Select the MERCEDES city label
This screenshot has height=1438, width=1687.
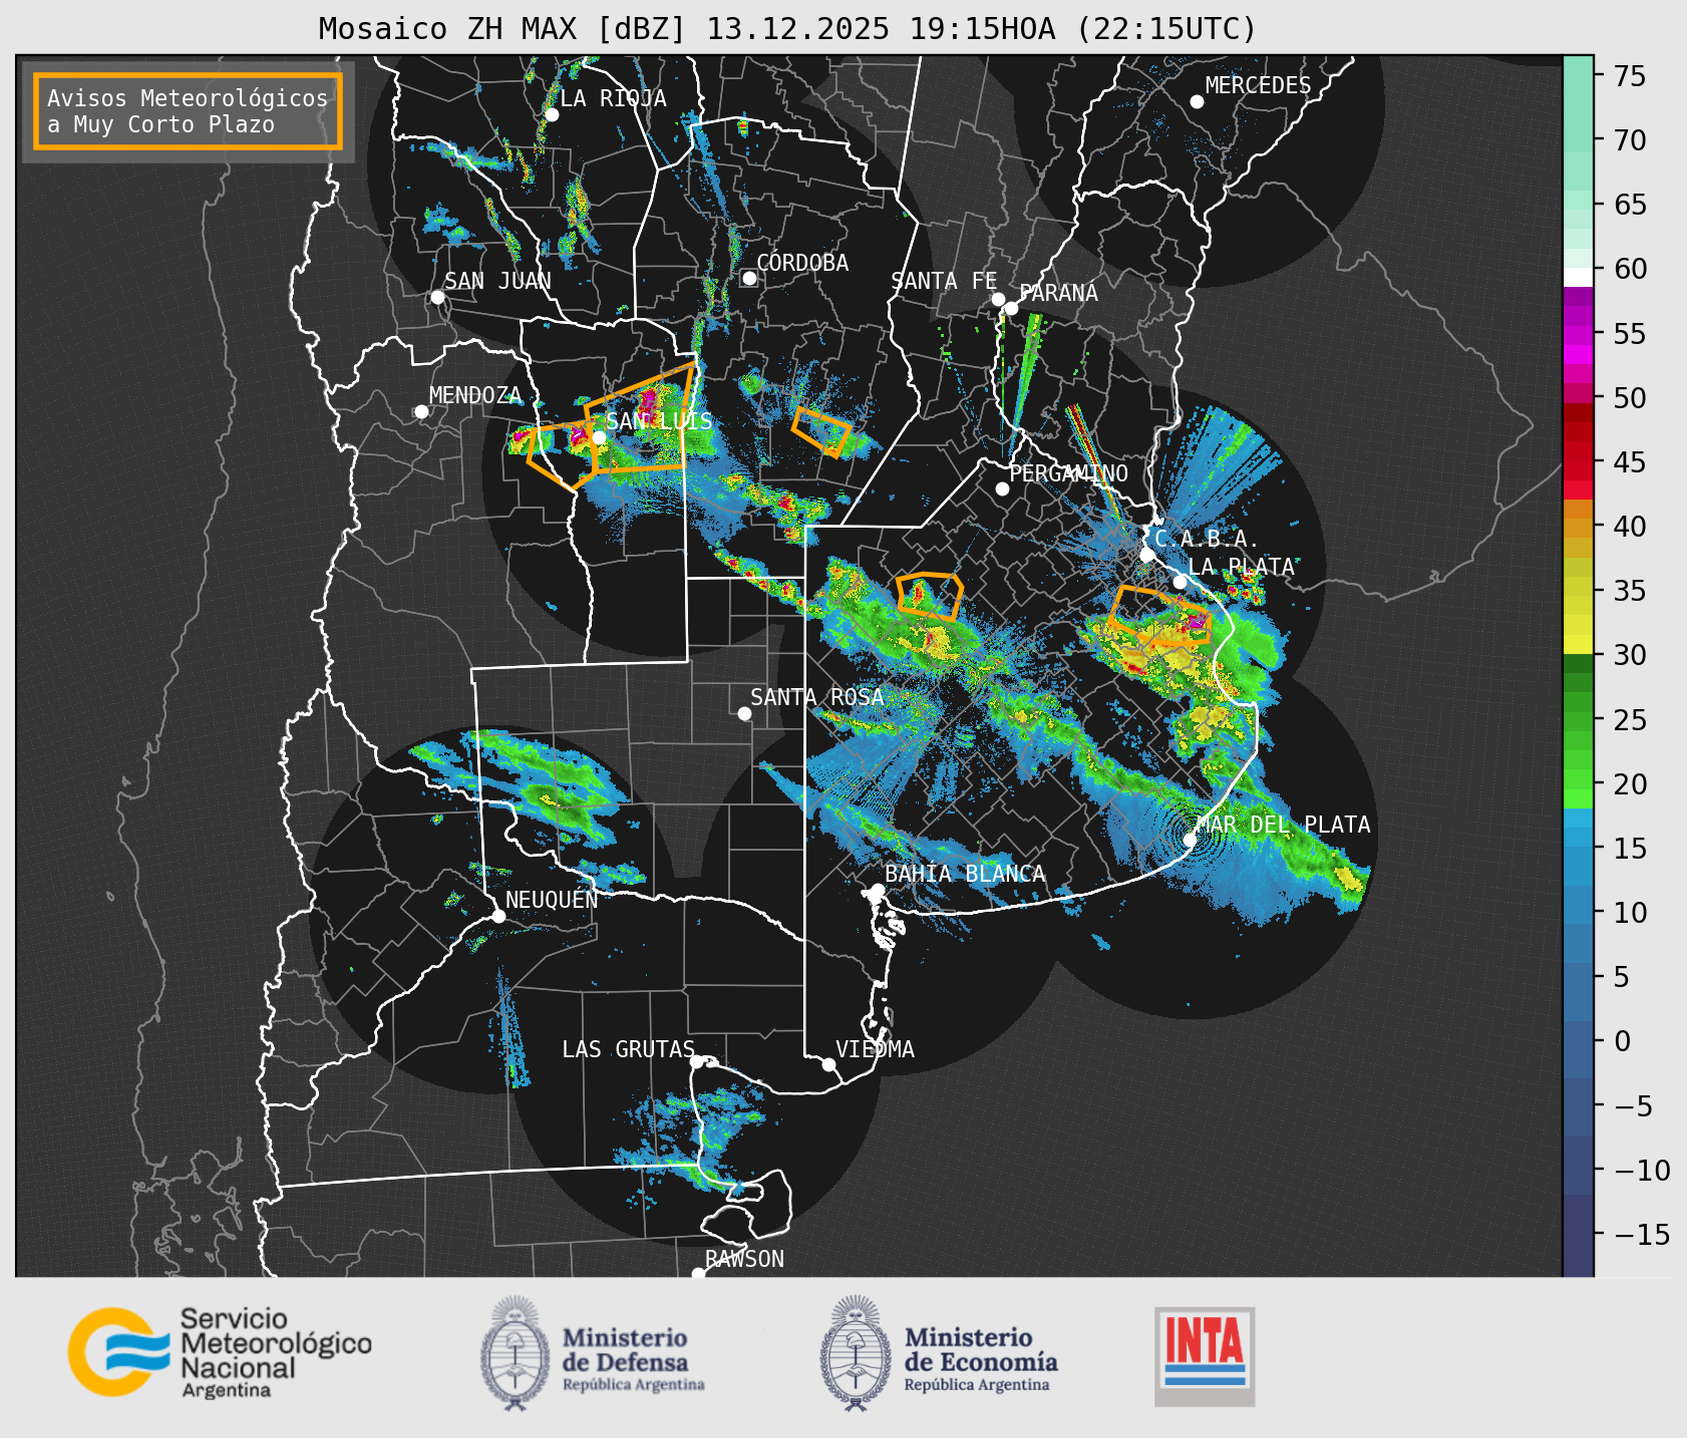click(x=1258, y=86)
